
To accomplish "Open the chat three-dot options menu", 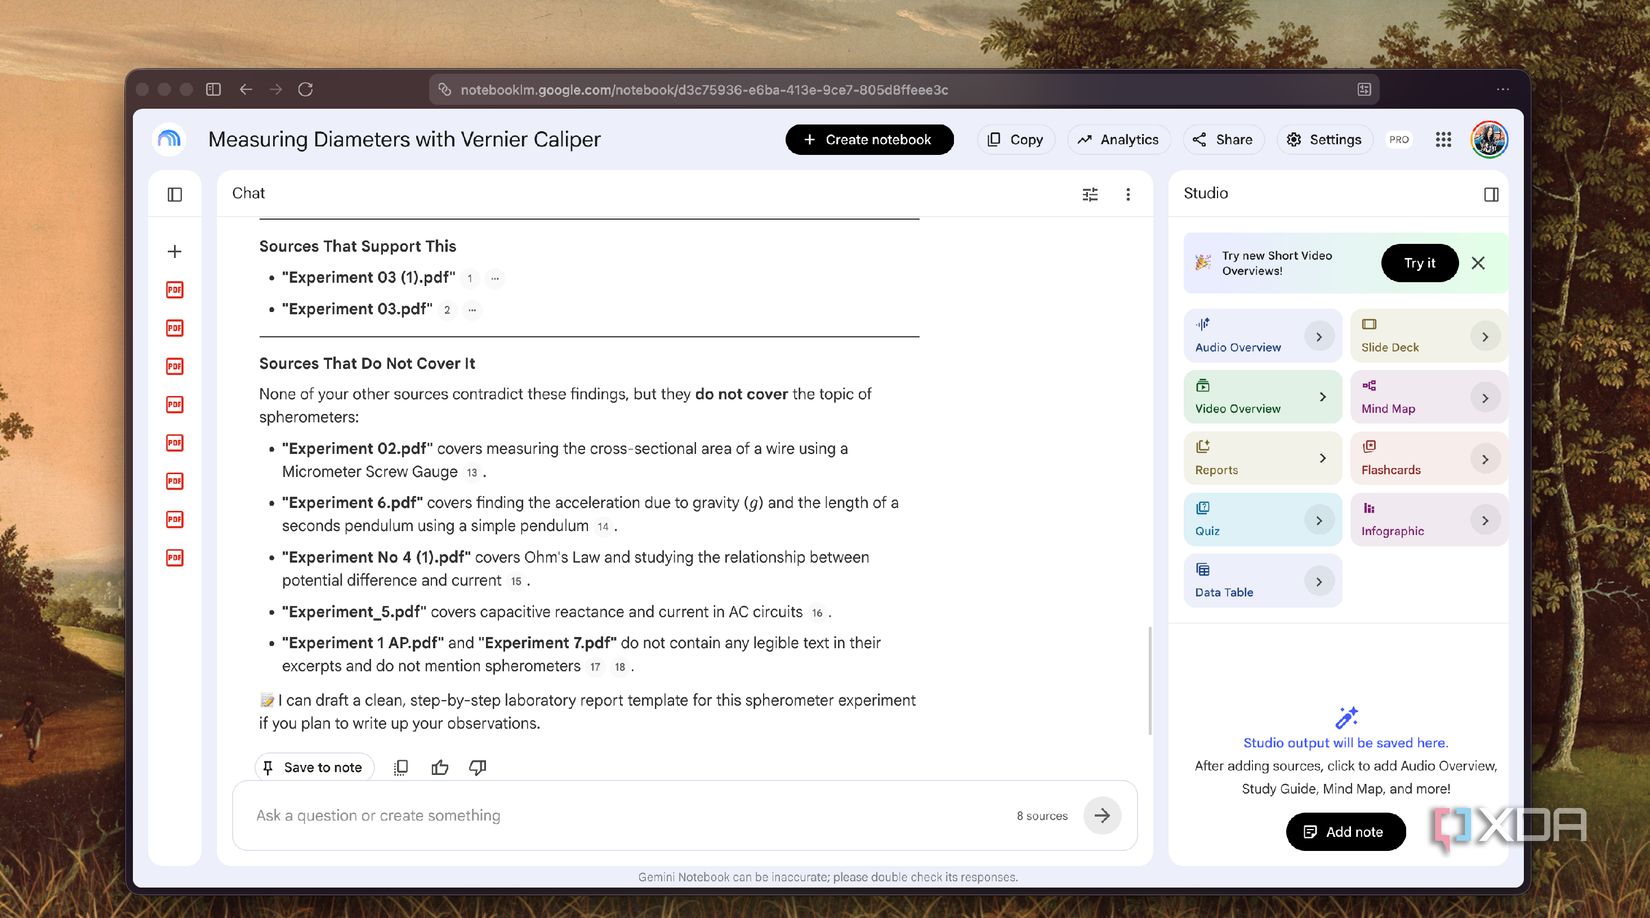I will 1128,194.
